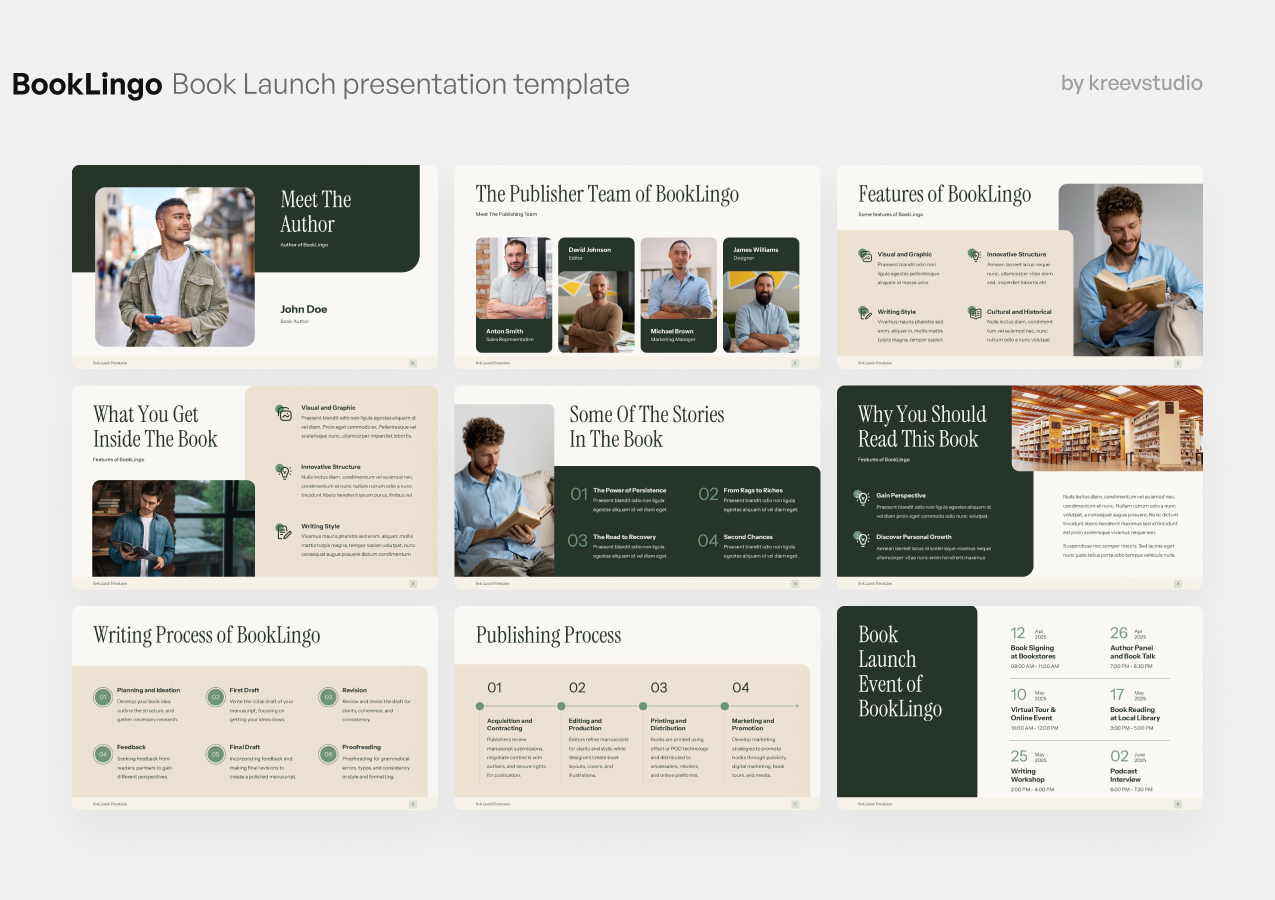Click the Proofreading step 06 badge
Viewport: 1275px width, 900px height.
tap(329, 754)
